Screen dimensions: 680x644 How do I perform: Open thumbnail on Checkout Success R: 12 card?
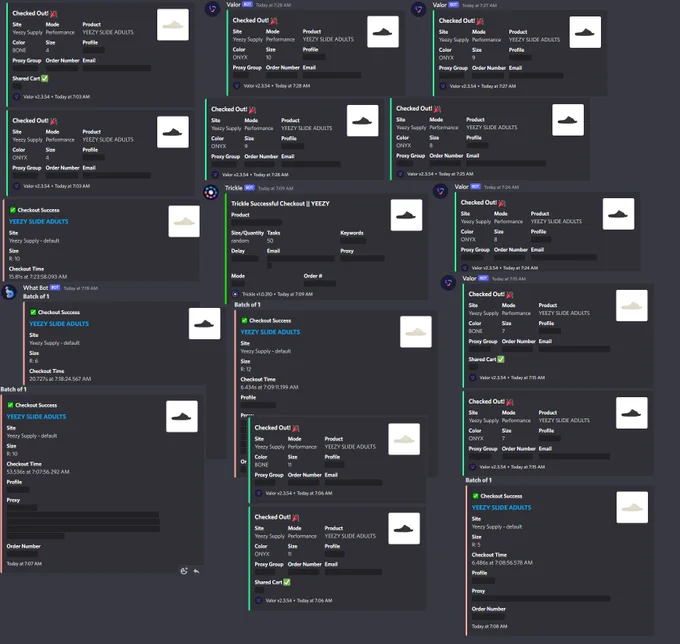pos(415,332)
